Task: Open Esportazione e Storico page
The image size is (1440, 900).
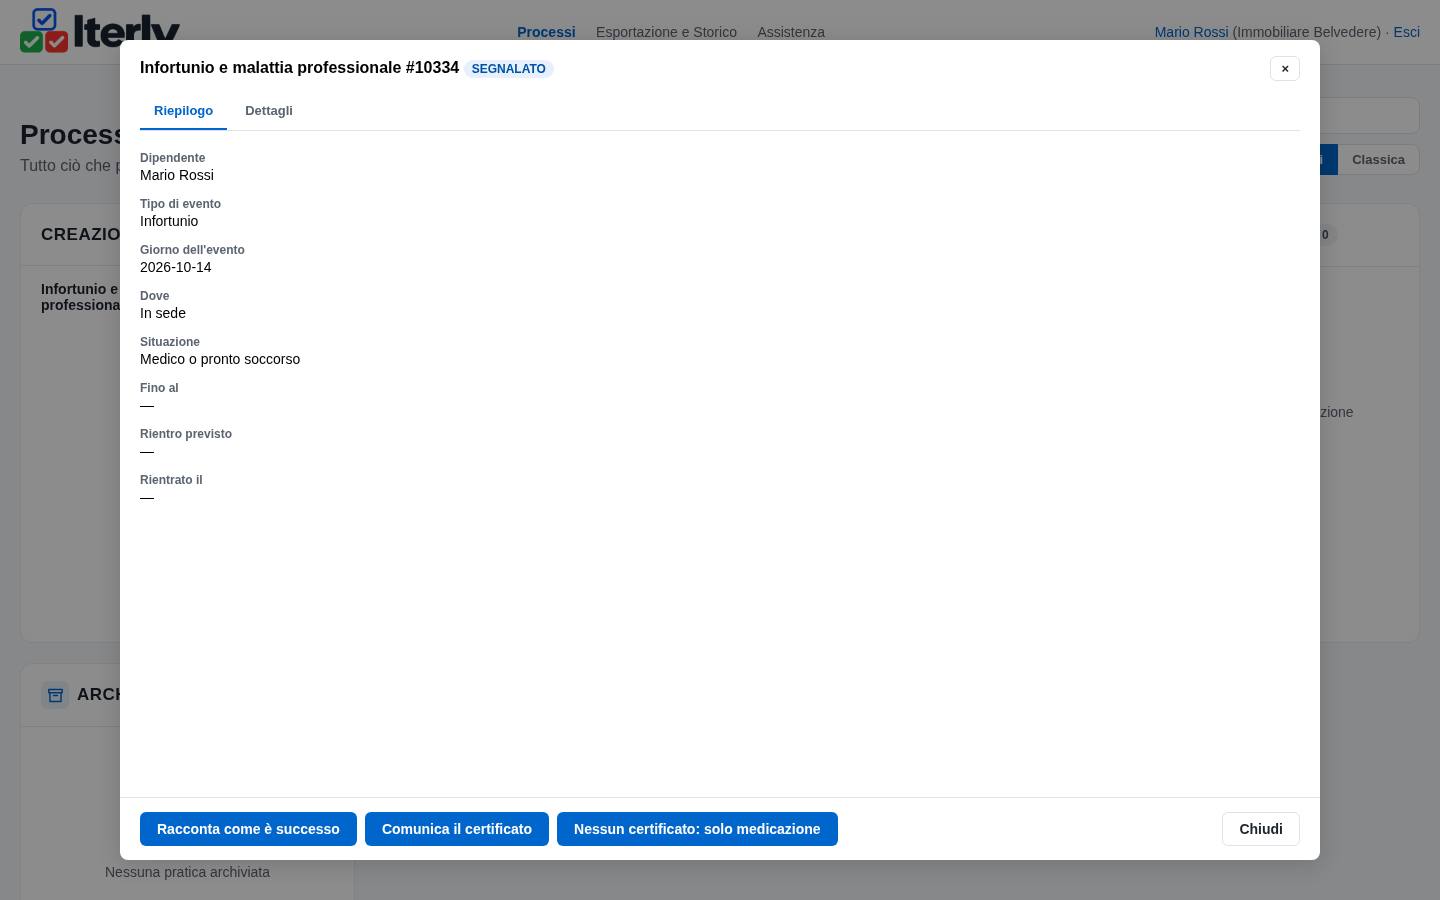Action: 666,32
